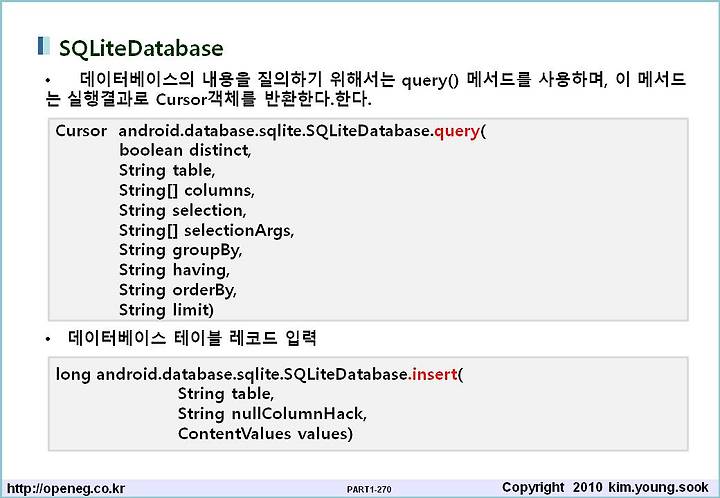Select the 'ContentValues values)' line
Viewport: 720px width, 498px height.
pos(265,433)
